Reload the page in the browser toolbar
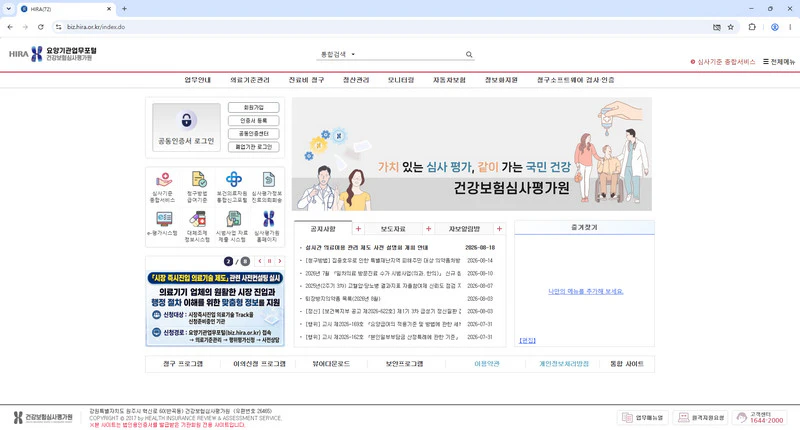Image resolution: width=800 pixels, height=430 pixels. [41, 27]
